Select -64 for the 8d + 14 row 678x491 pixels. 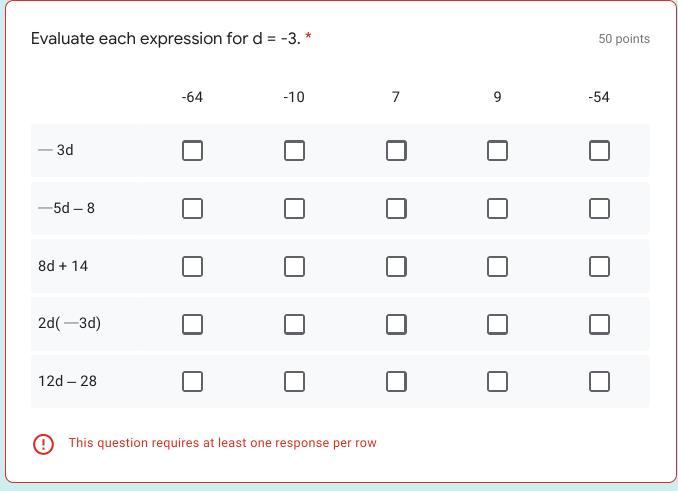coord(193,266)
